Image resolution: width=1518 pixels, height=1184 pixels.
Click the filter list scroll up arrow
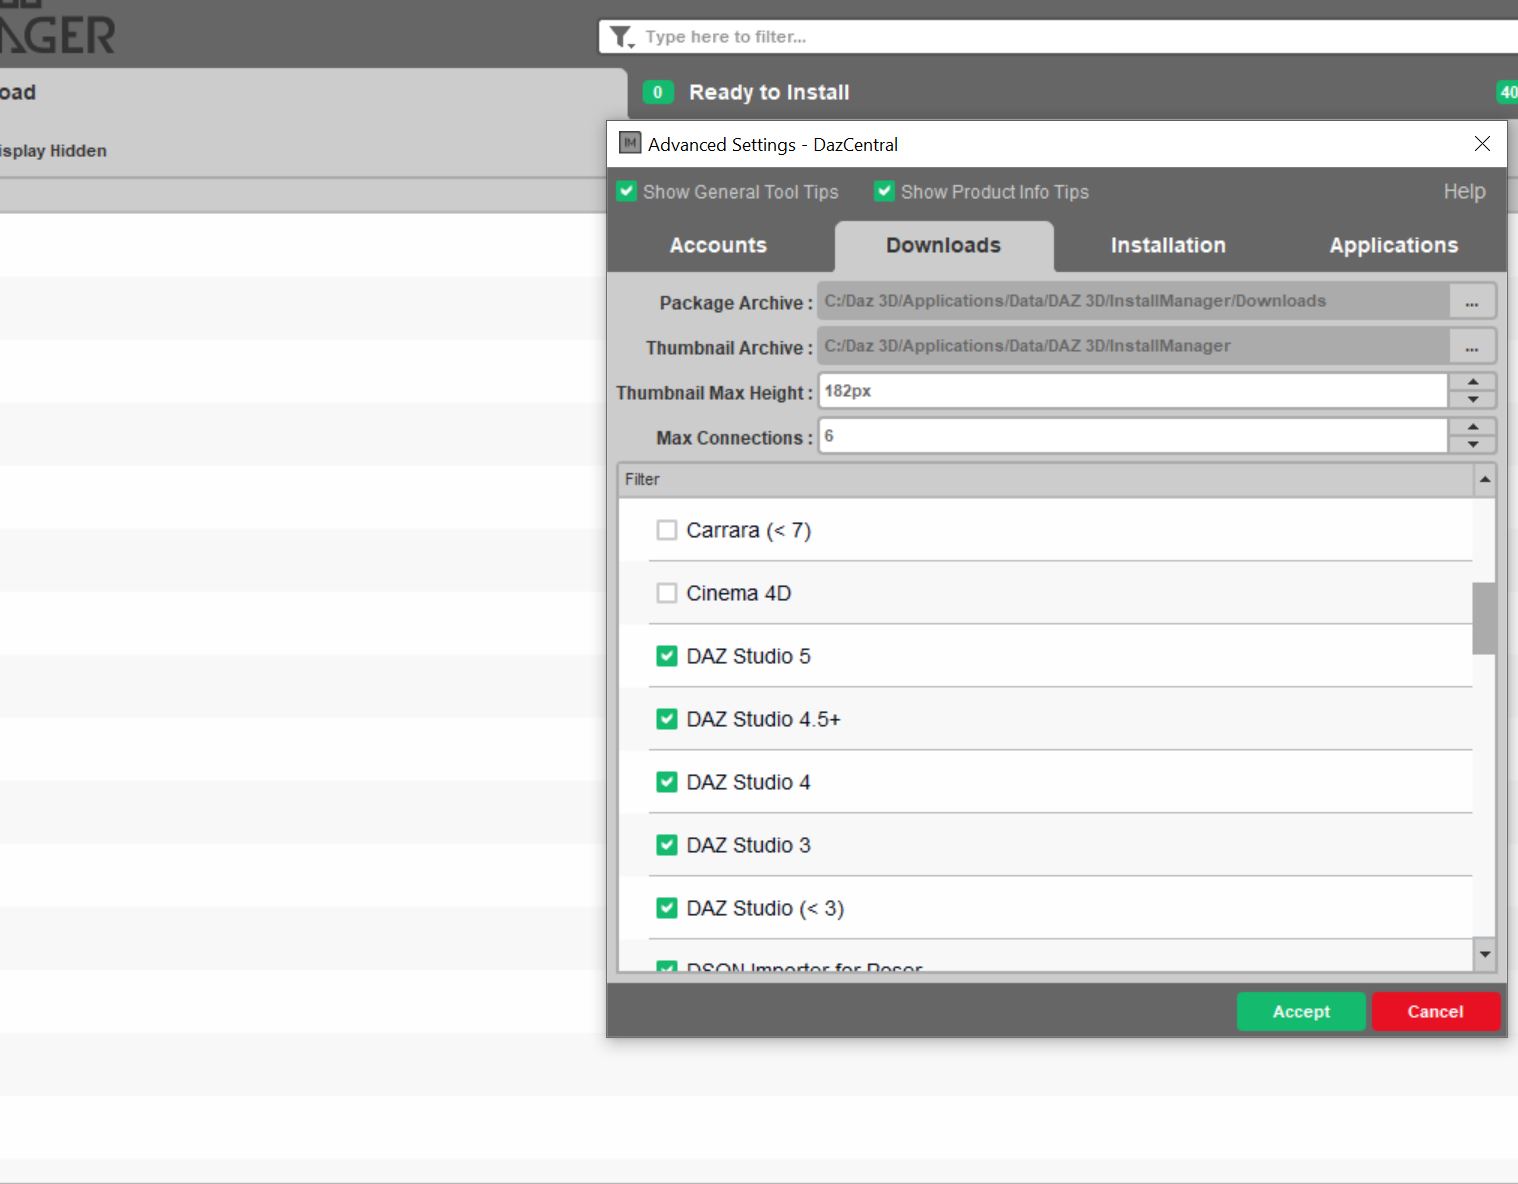(x=1485, y=480)
